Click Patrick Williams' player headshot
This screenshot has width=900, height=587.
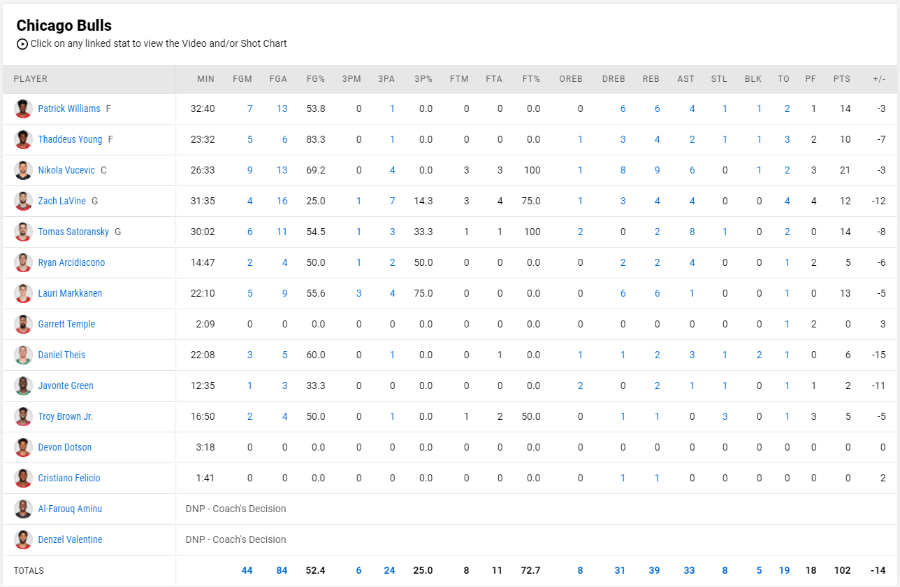pyautogui.click(x=23, y=108)
